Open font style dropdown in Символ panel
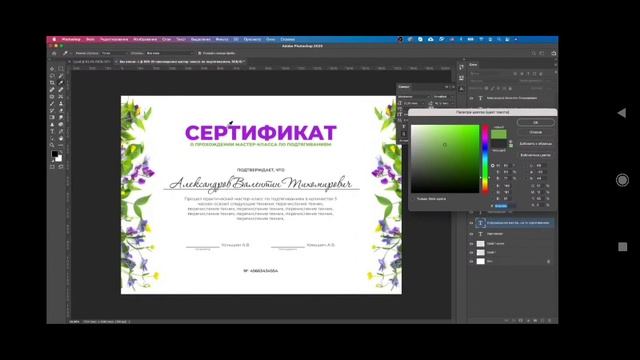Screen dimensions: 640x360 (x=443, y=97)
